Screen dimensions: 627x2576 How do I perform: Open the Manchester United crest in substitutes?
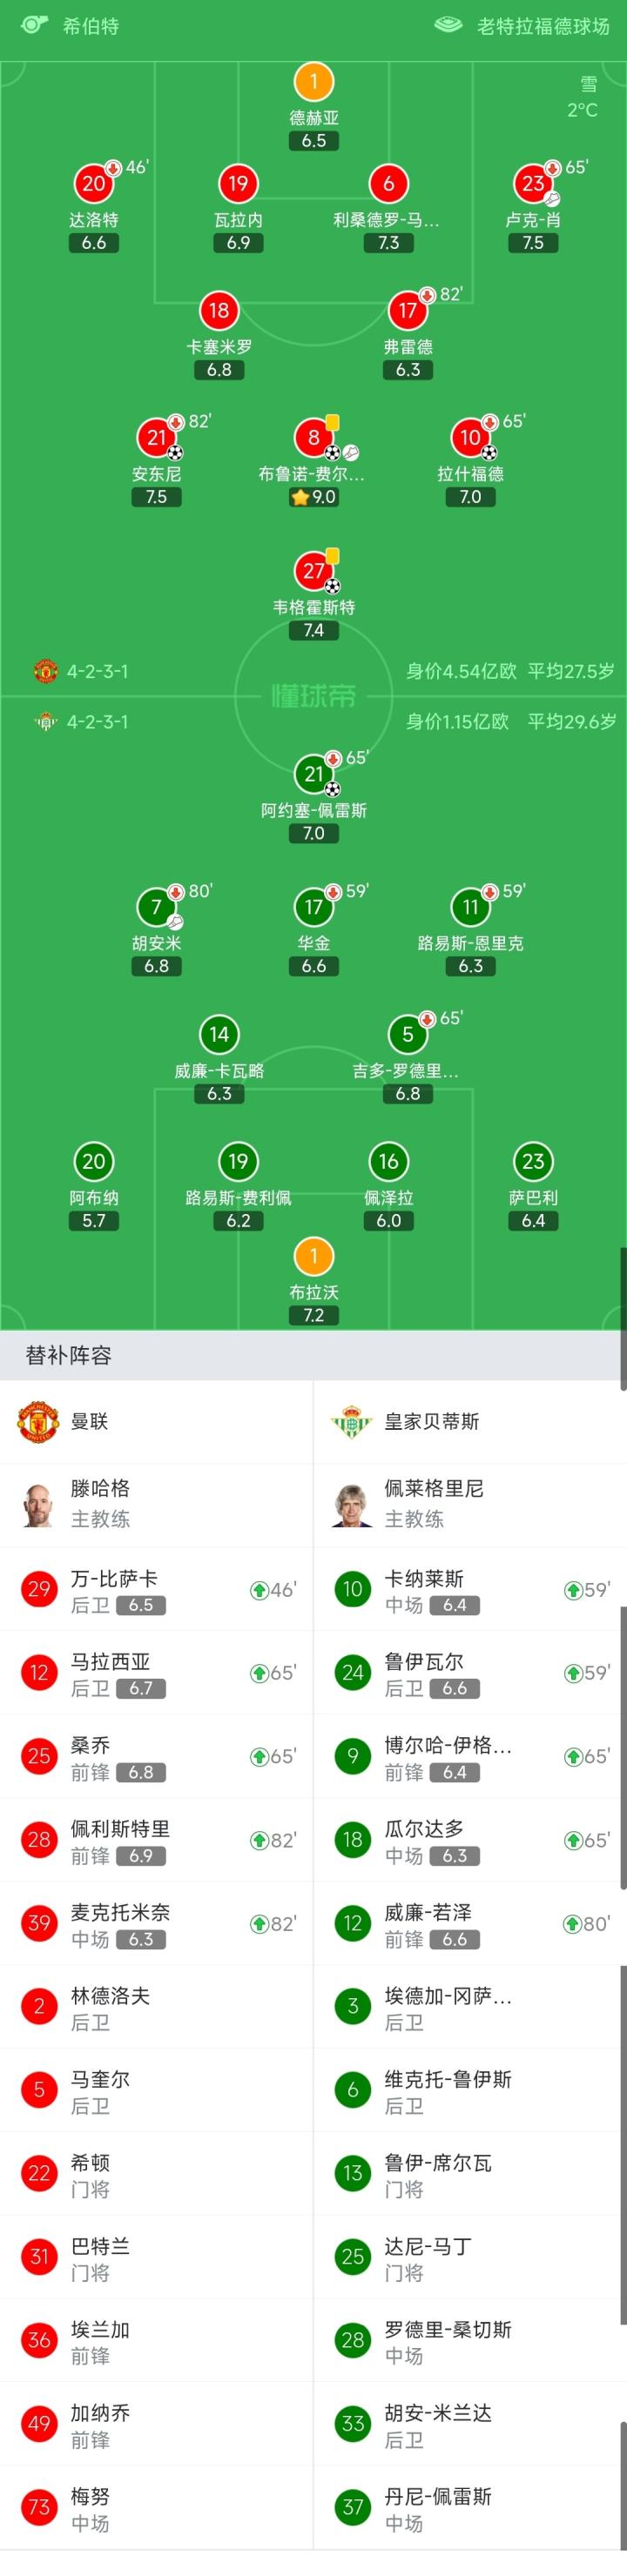coord(39,1421)
